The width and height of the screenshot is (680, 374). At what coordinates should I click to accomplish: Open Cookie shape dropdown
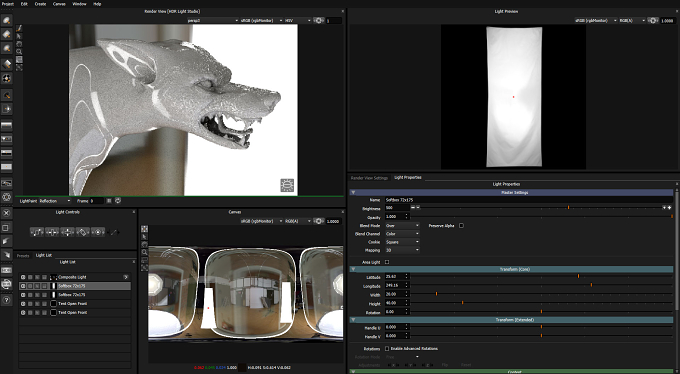(402, 242)
